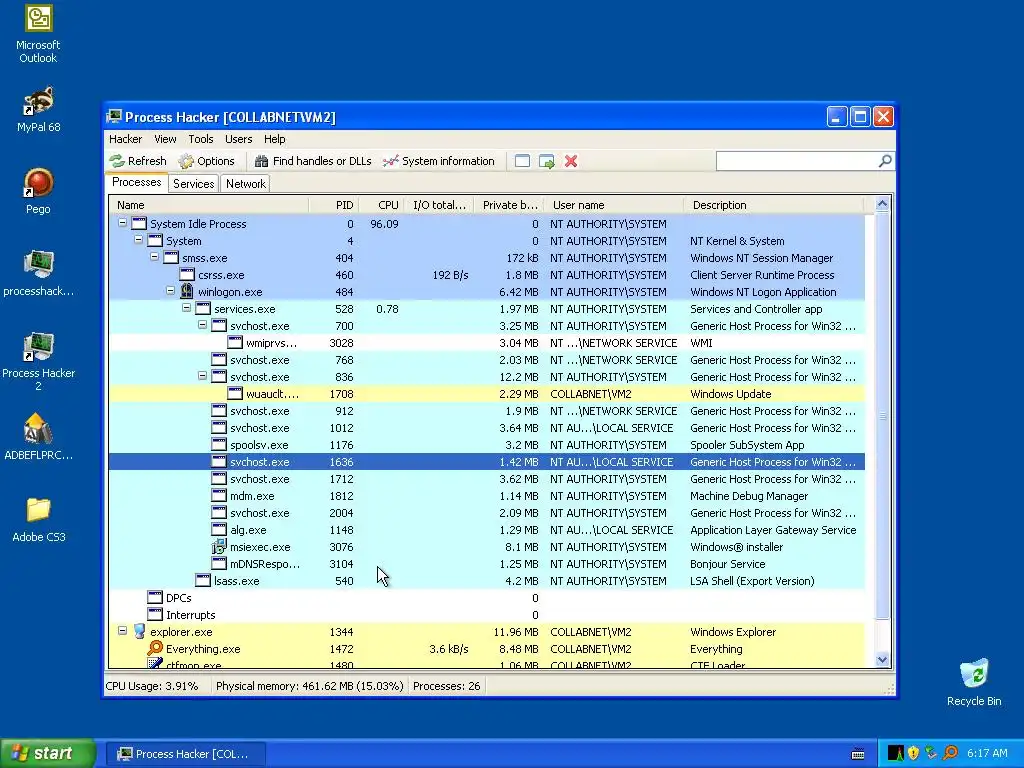Sort by the Name column header
The image size is (1024, 768).
tap(209, 205)
